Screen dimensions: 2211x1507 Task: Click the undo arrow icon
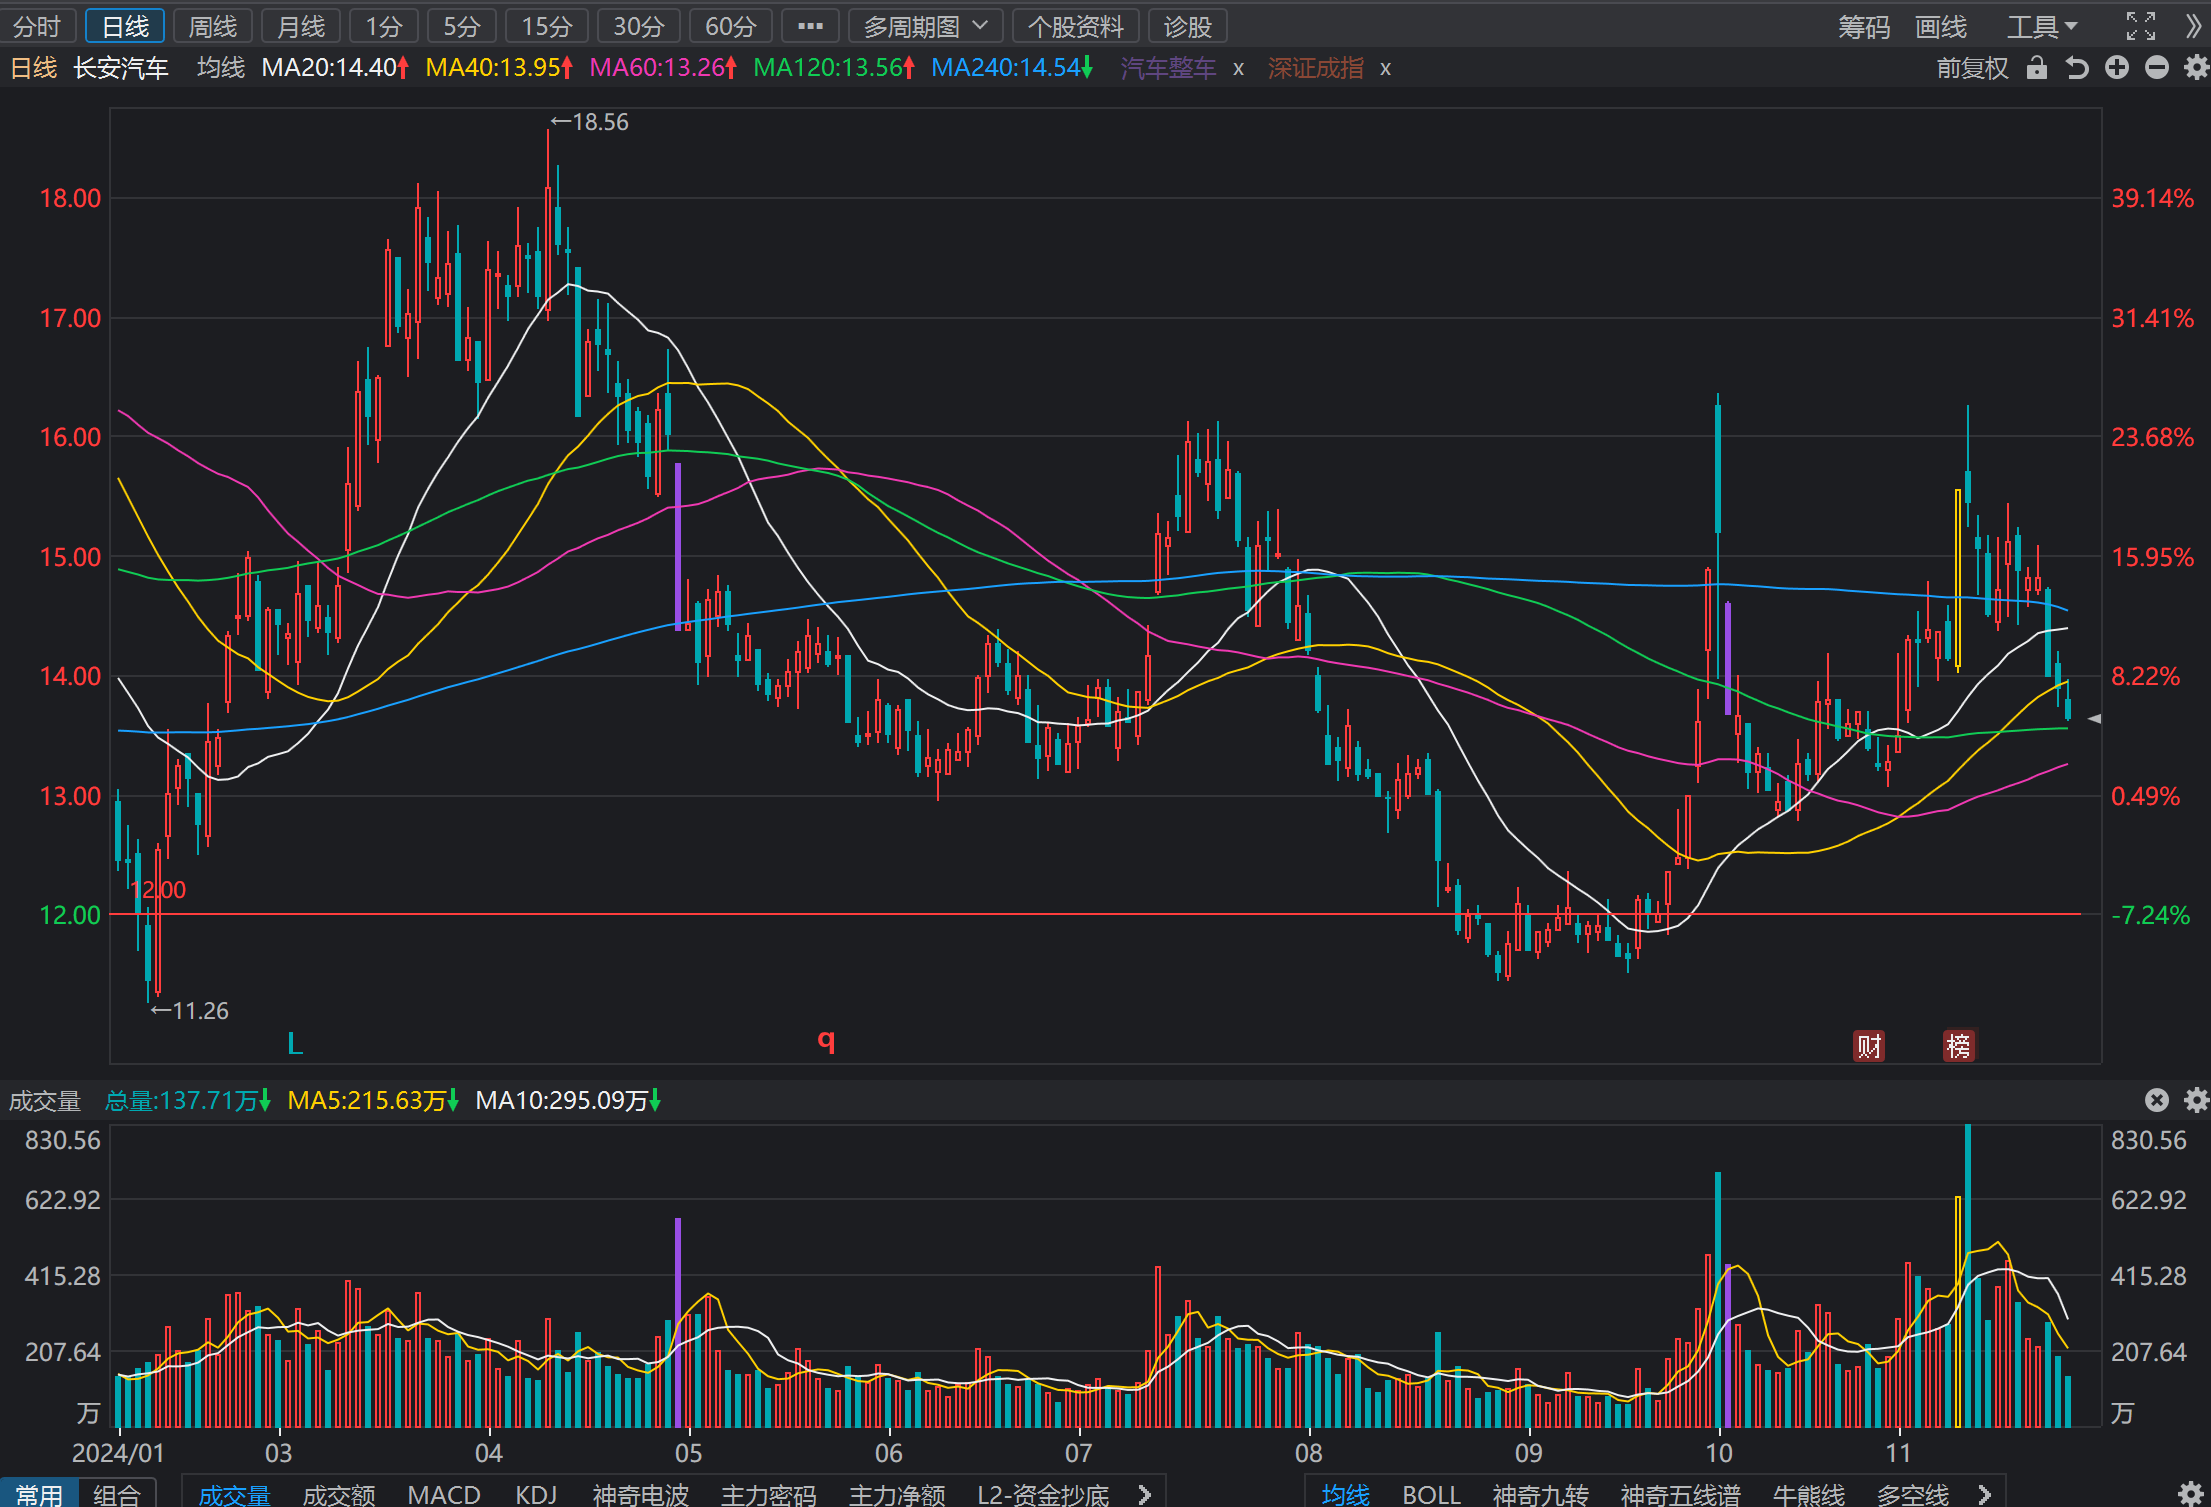click(x=2077, y=68)
